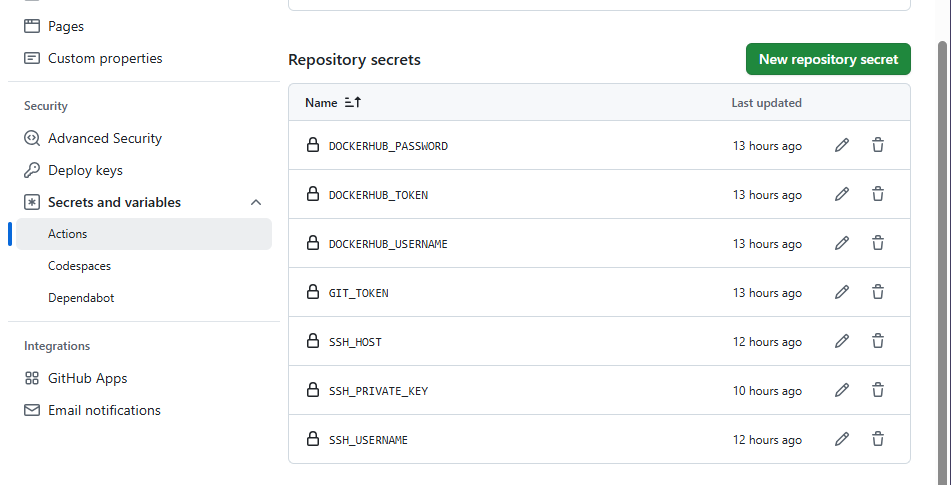Click Secrets and variables label
951x485 pixels.
point(114,202)
